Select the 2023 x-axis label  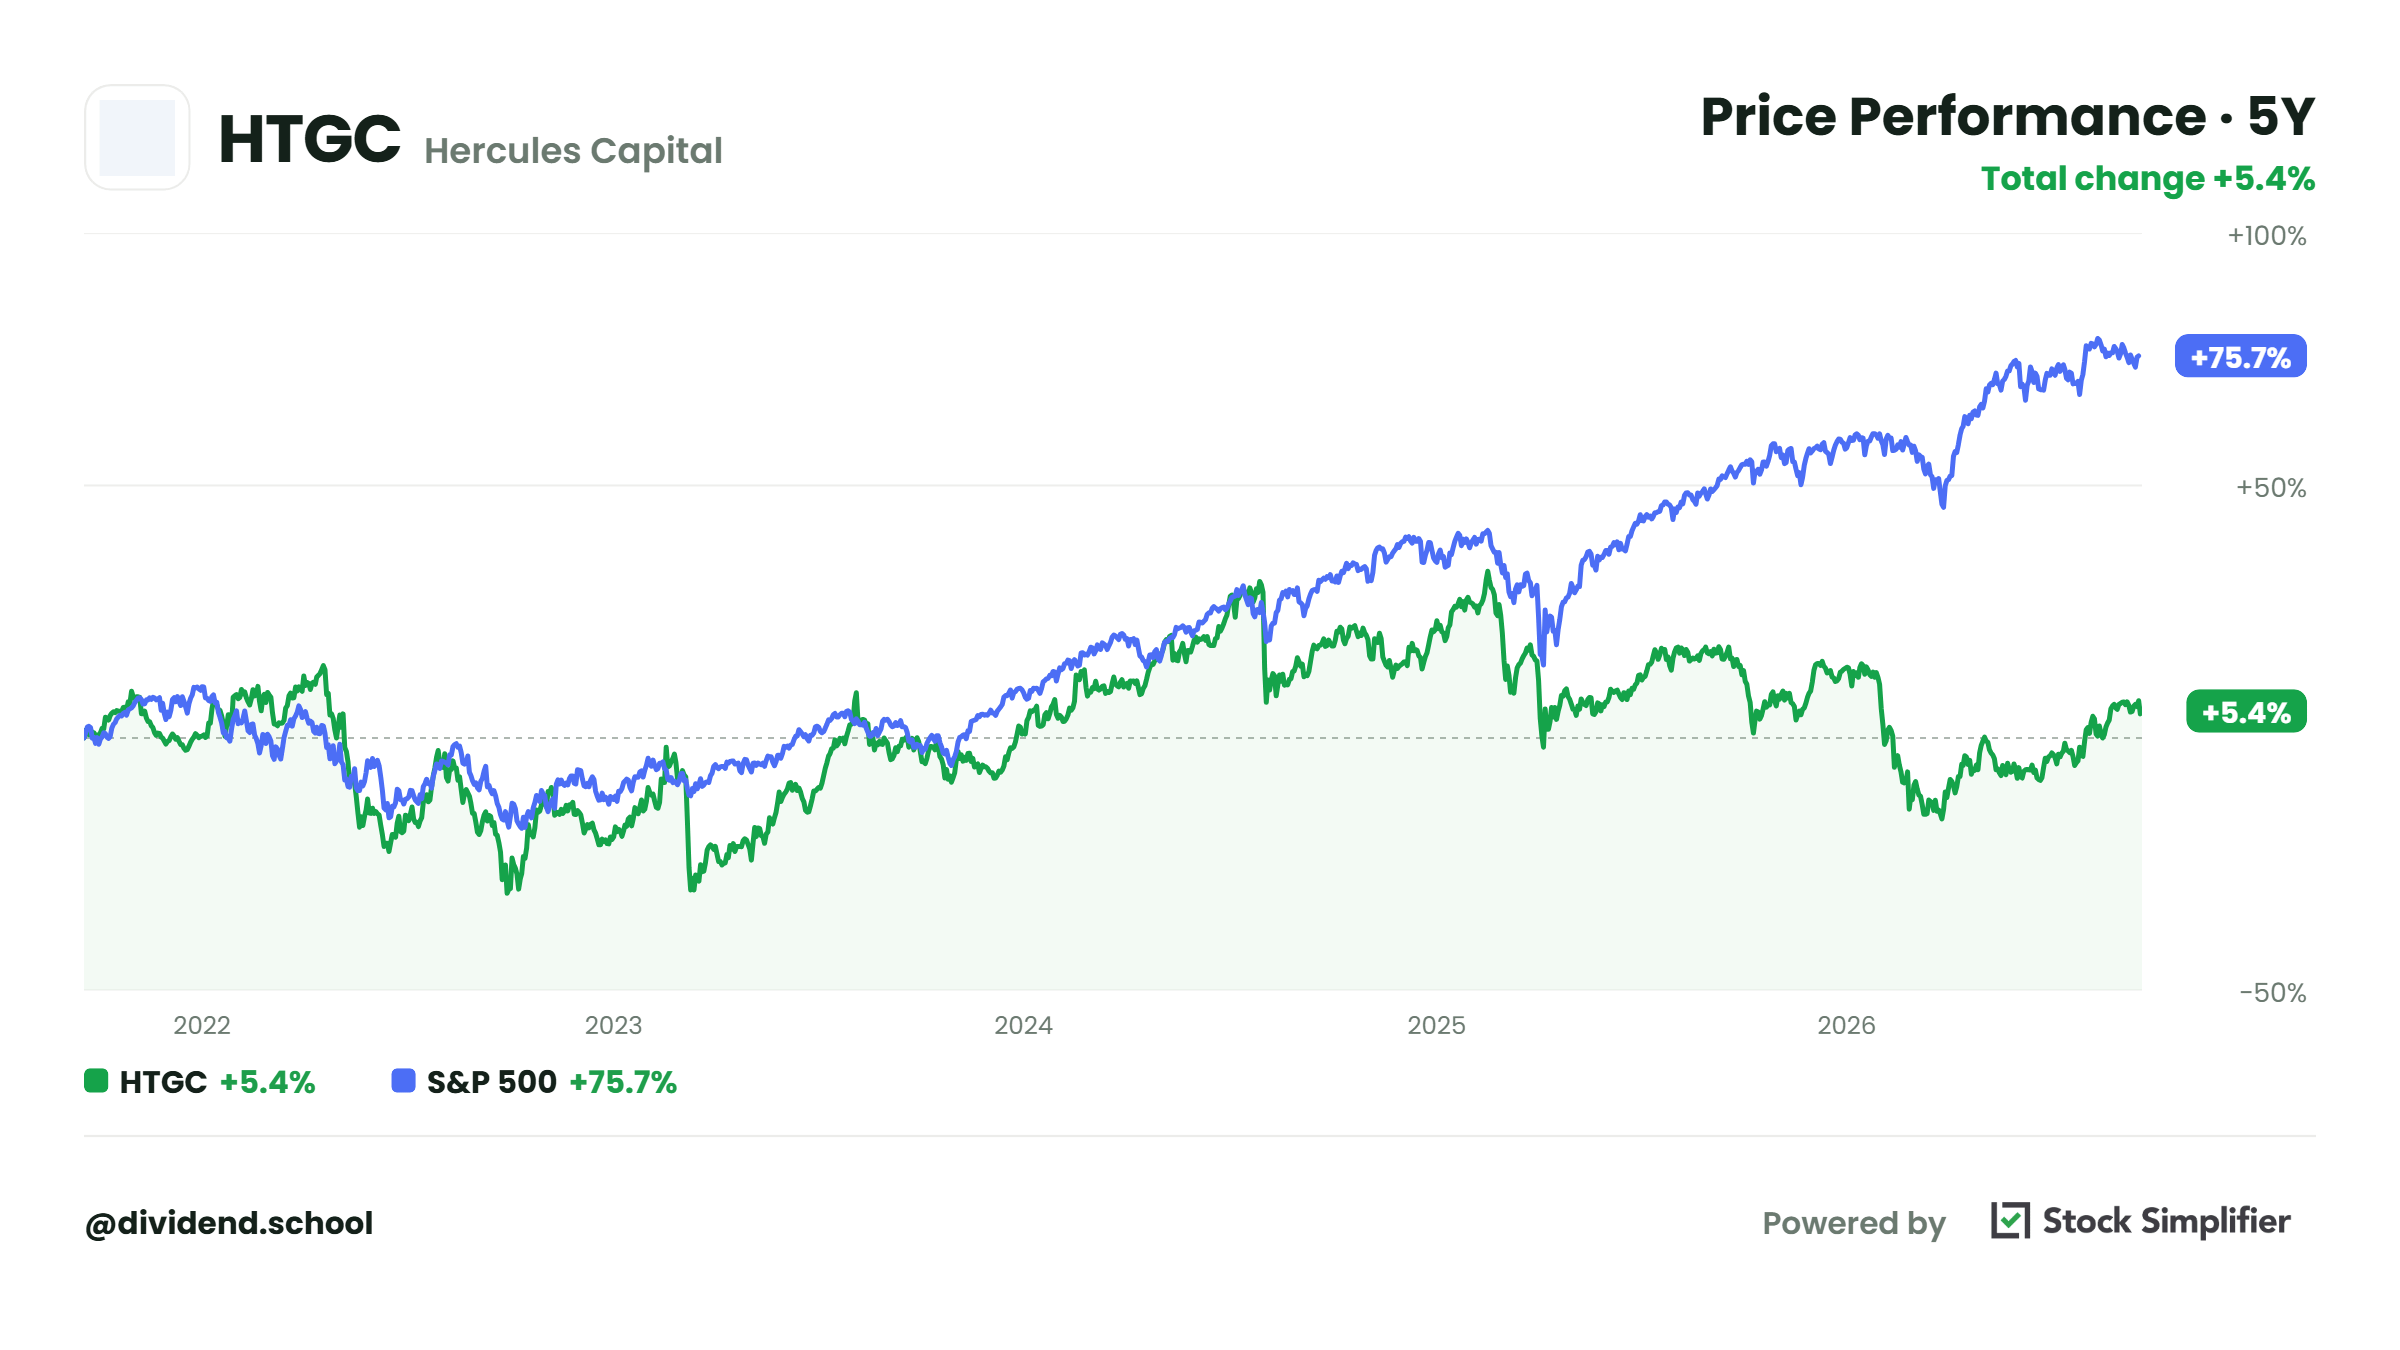click(613, 1025)
